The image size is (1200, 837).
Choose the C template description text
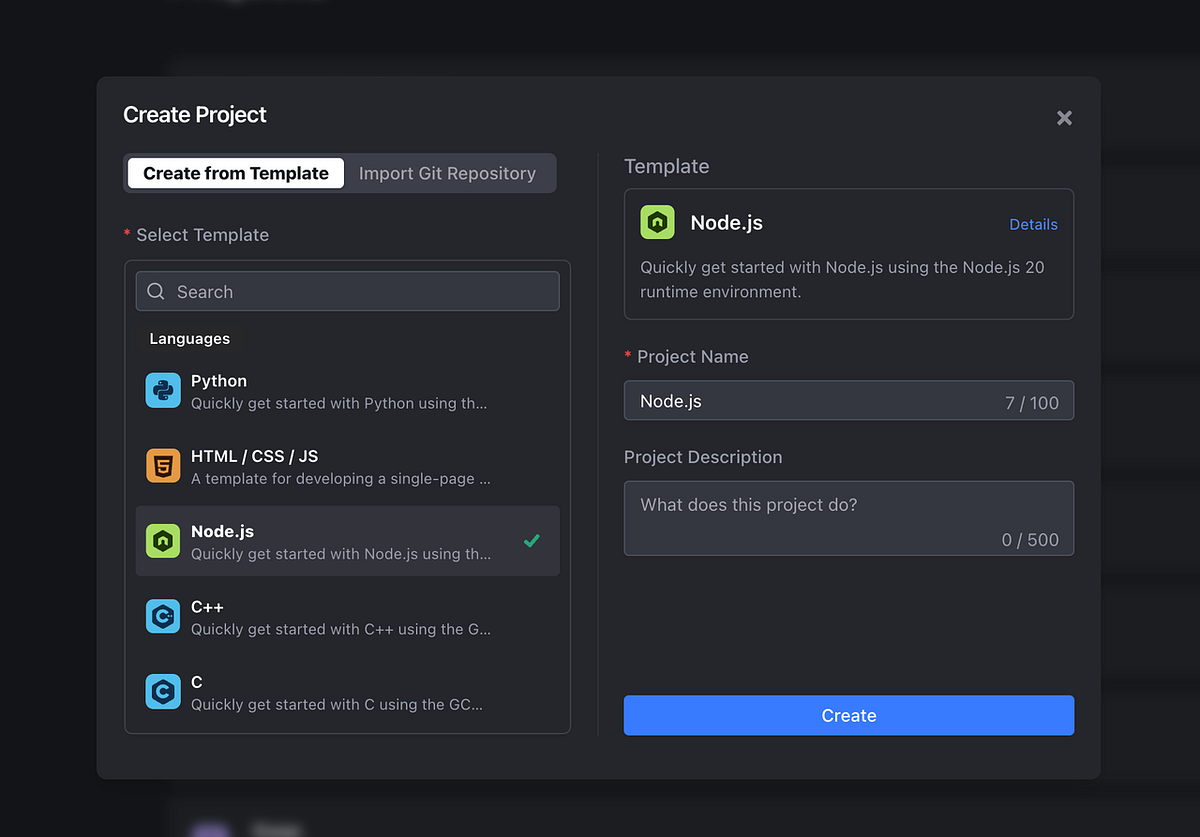pyautogui.click(x=337, y=704)
